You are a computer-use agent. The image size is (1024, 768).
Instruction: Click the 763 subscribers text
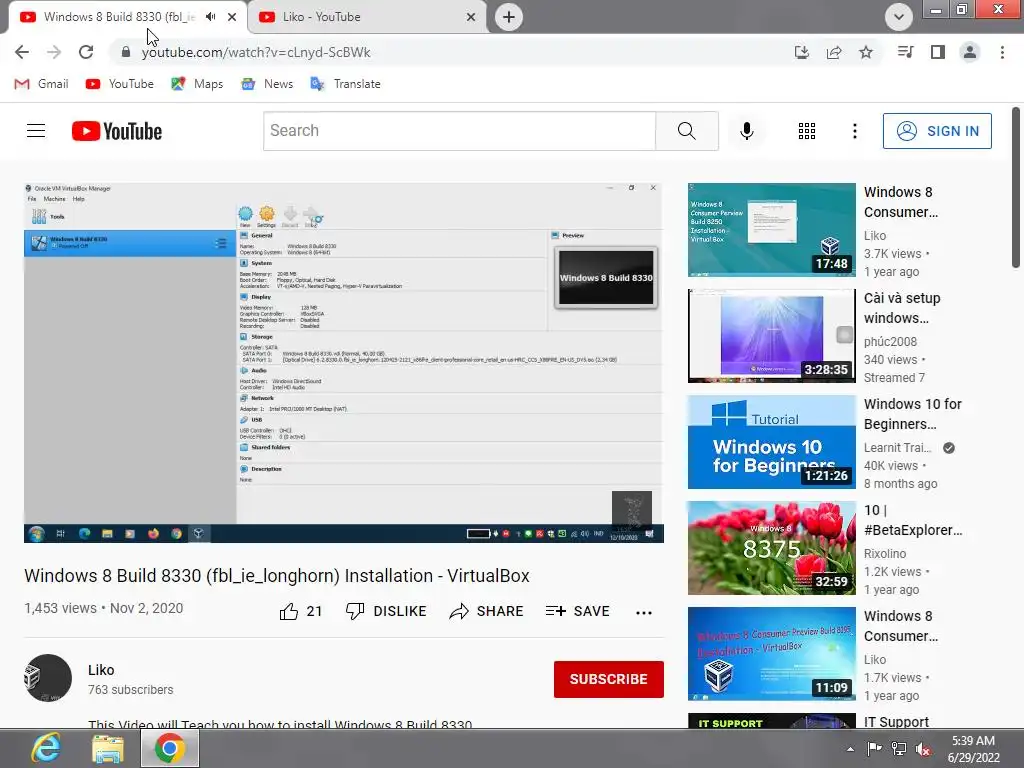coord(131,690)
